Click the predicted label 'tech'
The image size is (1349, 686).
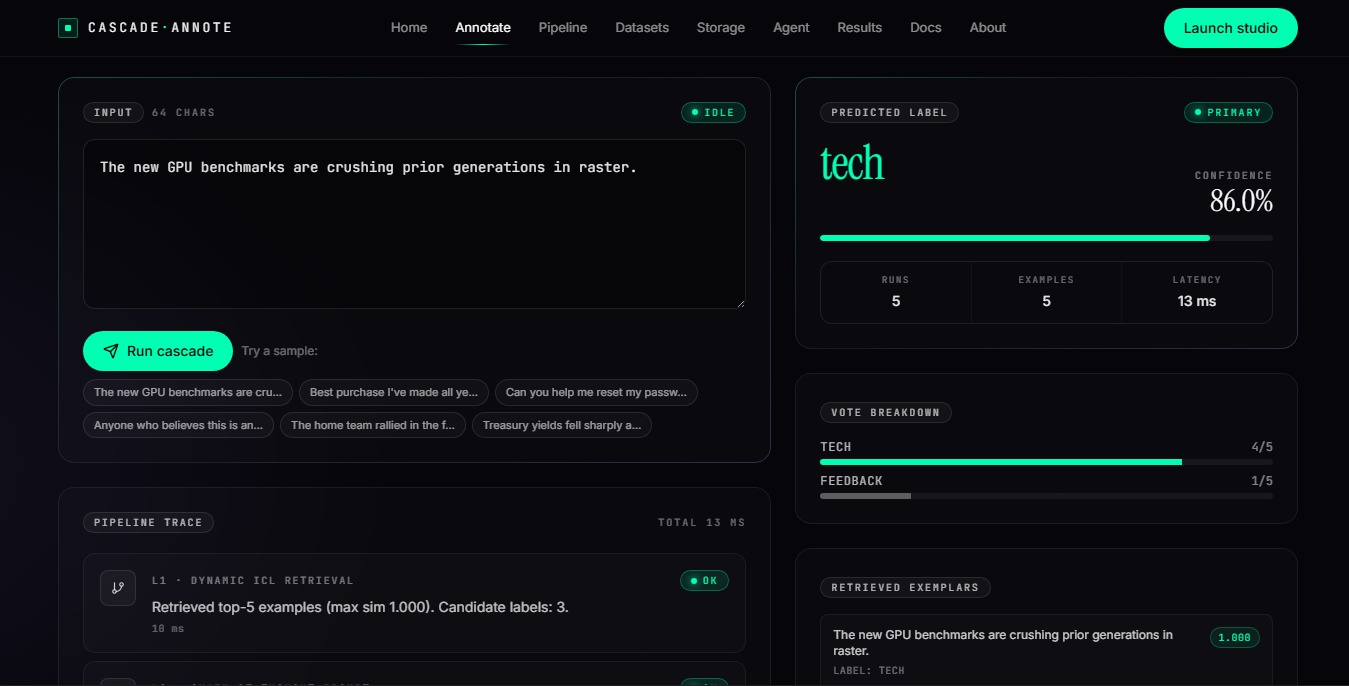click(852, 163)
